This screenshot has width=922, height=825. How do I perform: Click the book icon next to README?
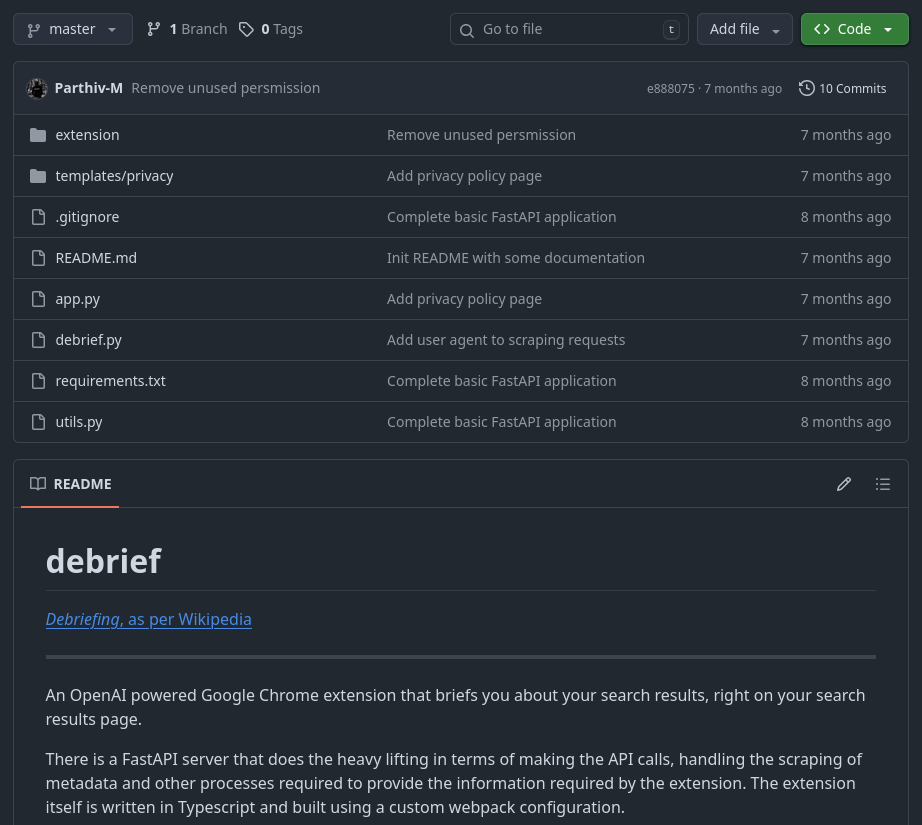[38, 483]
